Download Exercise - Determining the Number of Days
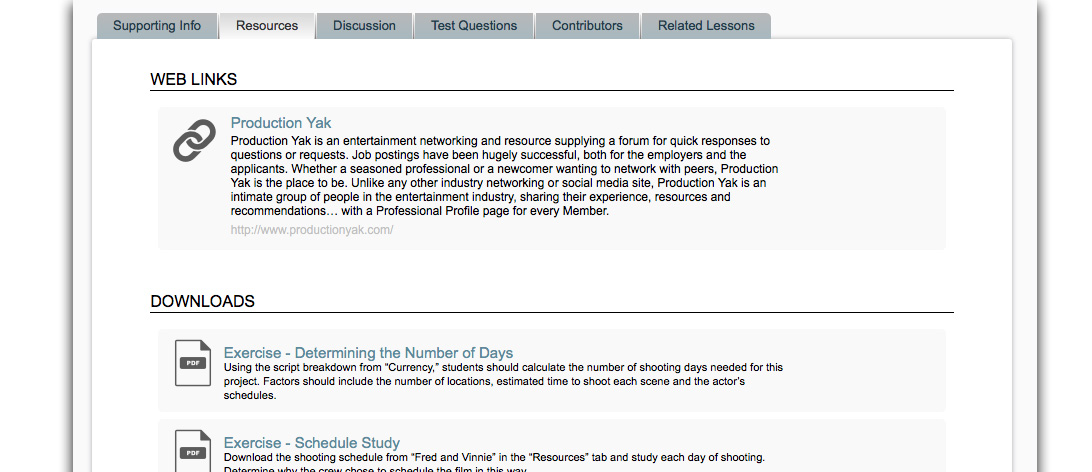 click(368, 353)
